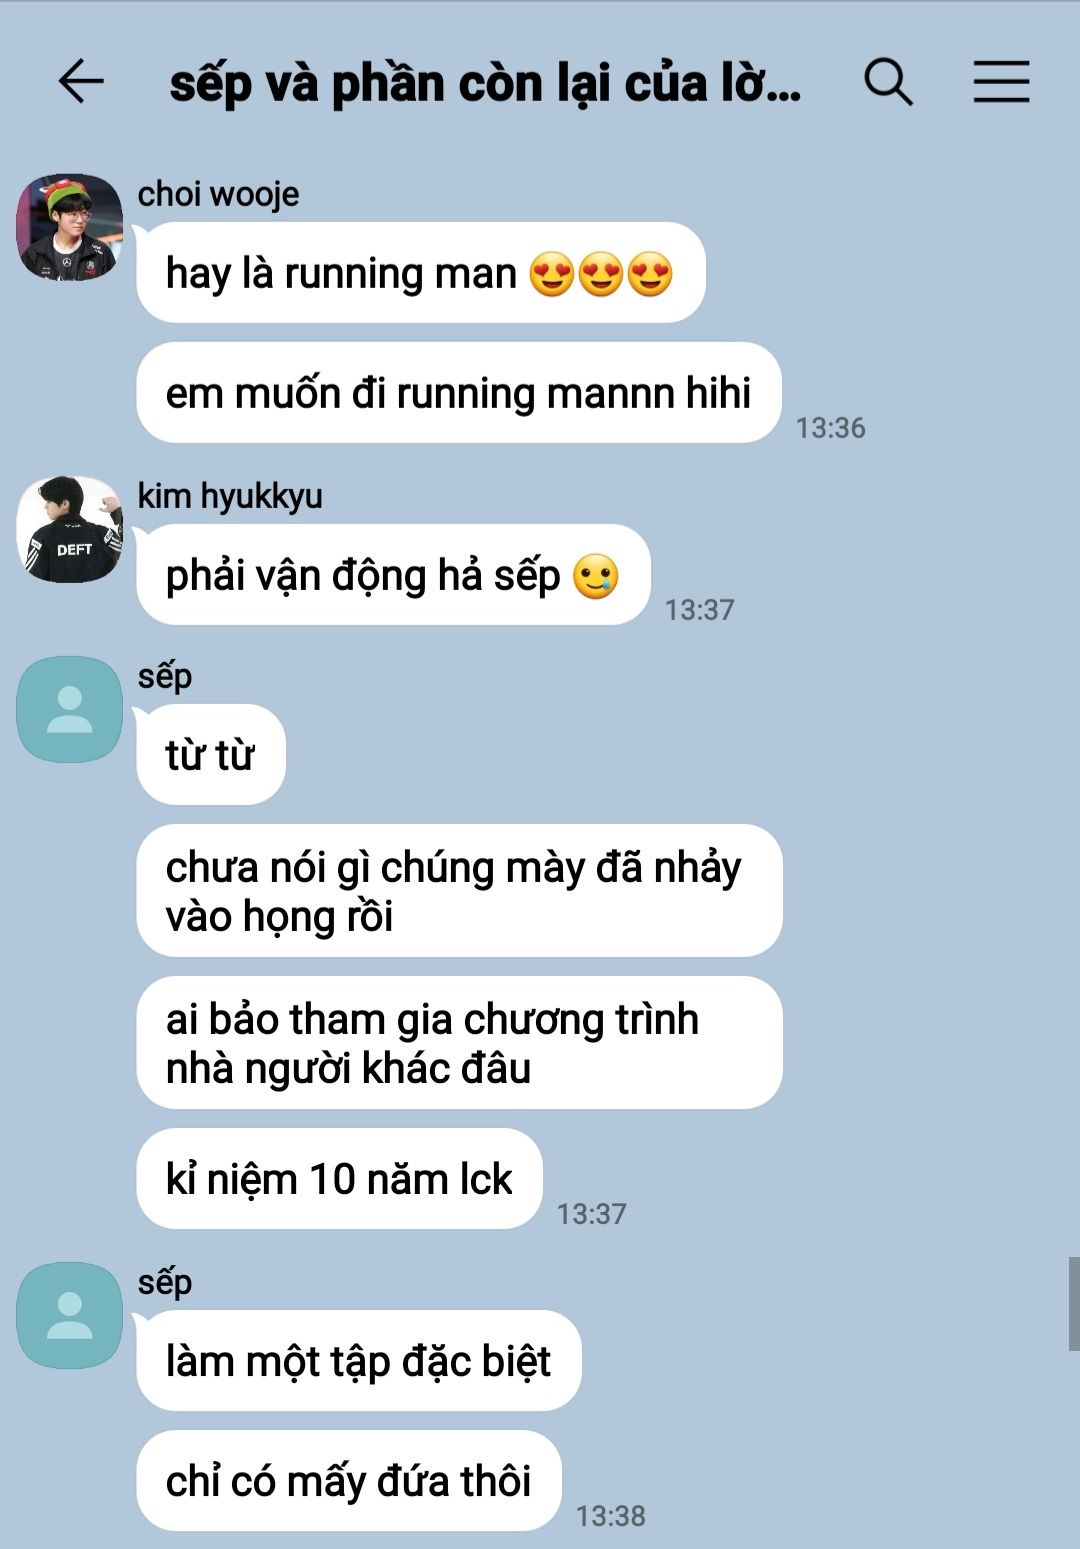Tap the "từ từ" message bubble
The height and width of the screenshot is (1549, 1080).
(211, 754)
